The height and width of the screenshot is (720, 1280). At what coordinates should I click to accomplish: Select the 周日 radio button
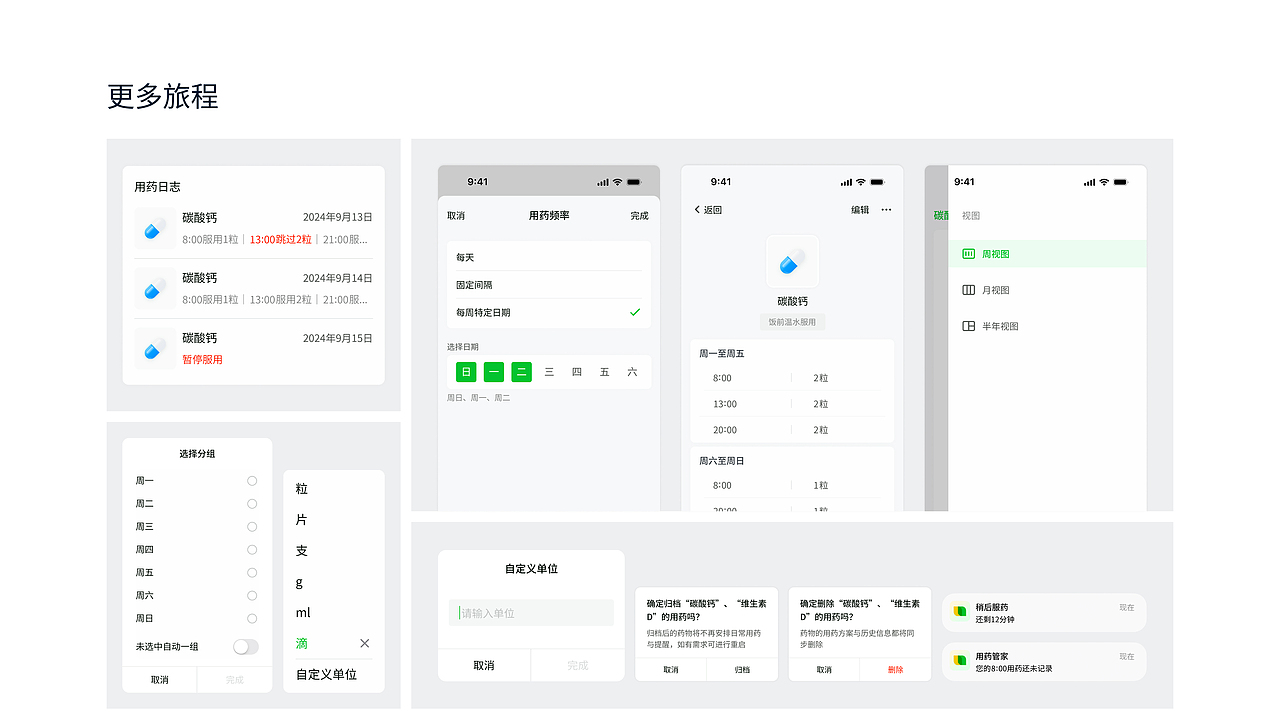point(252,619)
